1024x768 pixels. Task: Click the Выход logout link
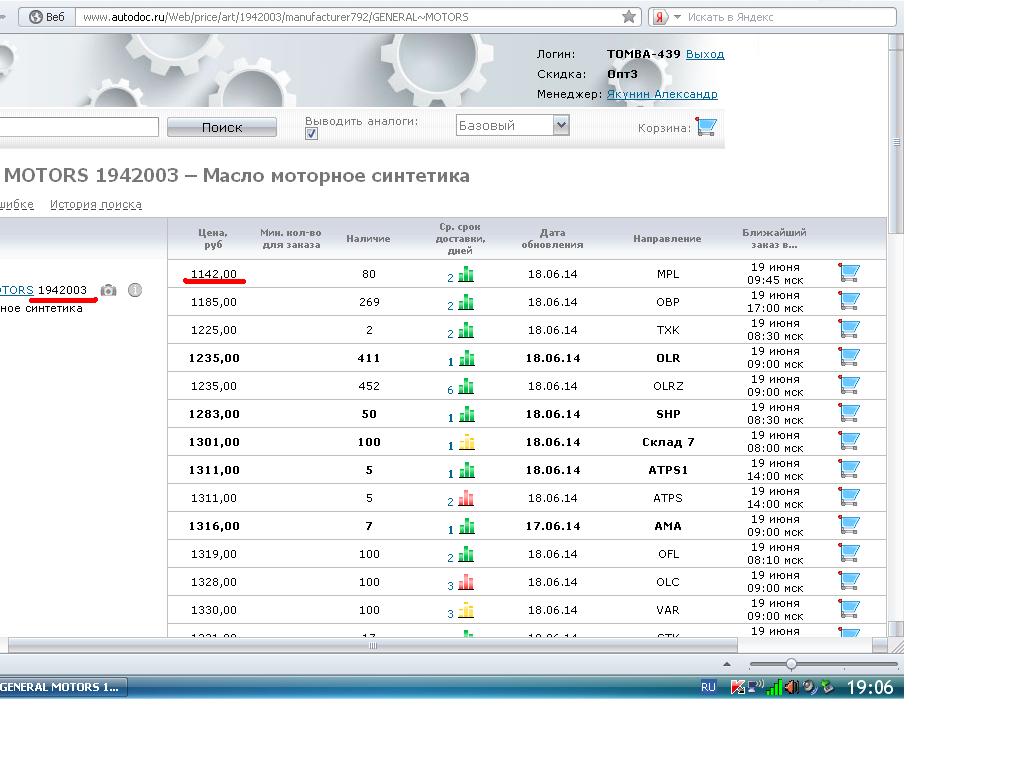[x=705, y=54]
